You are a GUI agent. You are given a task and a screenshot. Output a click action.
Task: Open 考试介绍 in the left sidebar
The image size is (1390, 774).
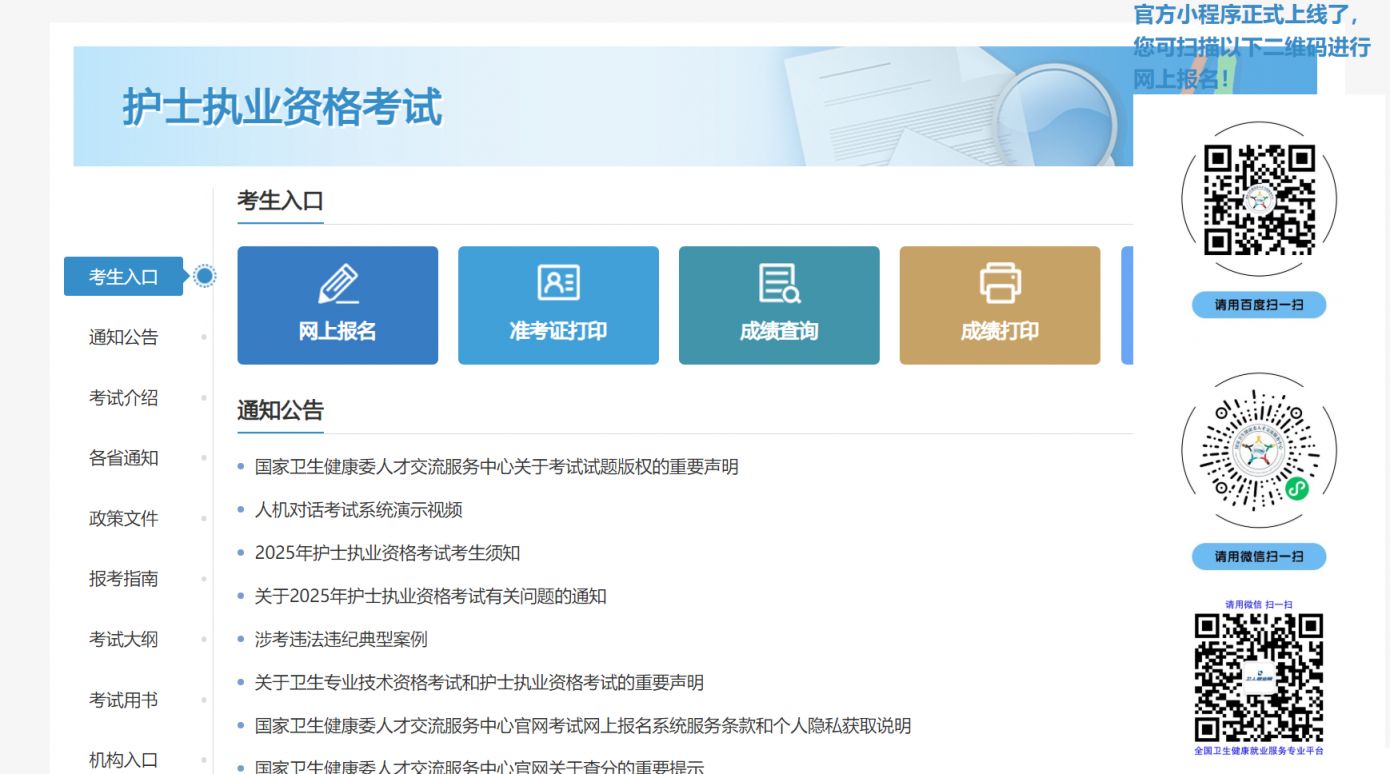point(124,398)
